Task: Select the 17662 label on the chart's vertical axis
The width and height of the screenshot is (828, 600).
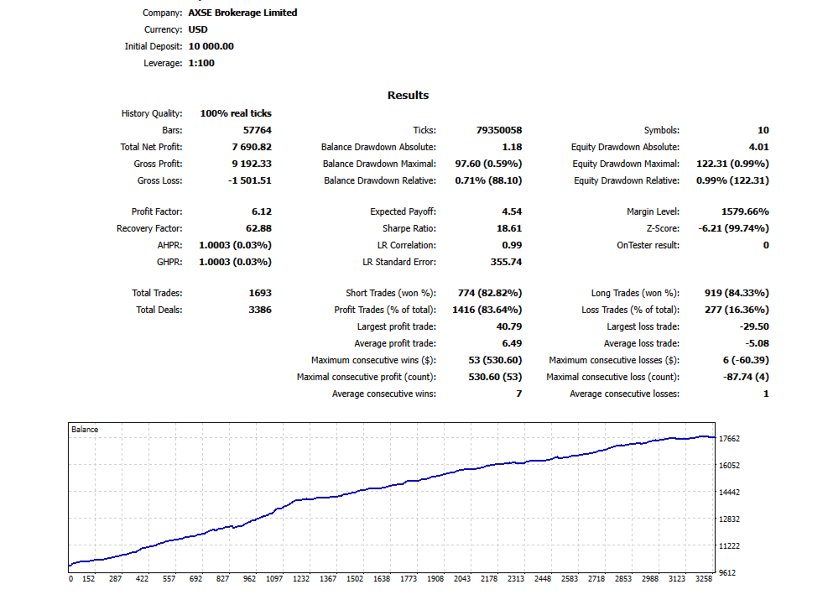Action: tap(729, 439)
